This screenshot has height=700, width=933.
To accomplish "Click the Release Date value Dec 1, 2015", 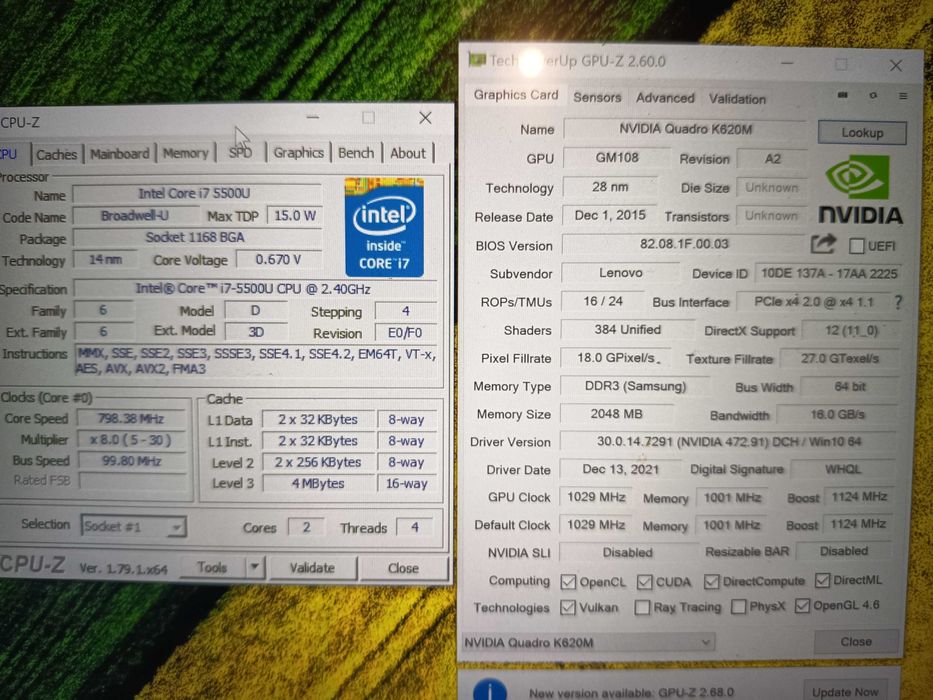I will click(610, 215).
